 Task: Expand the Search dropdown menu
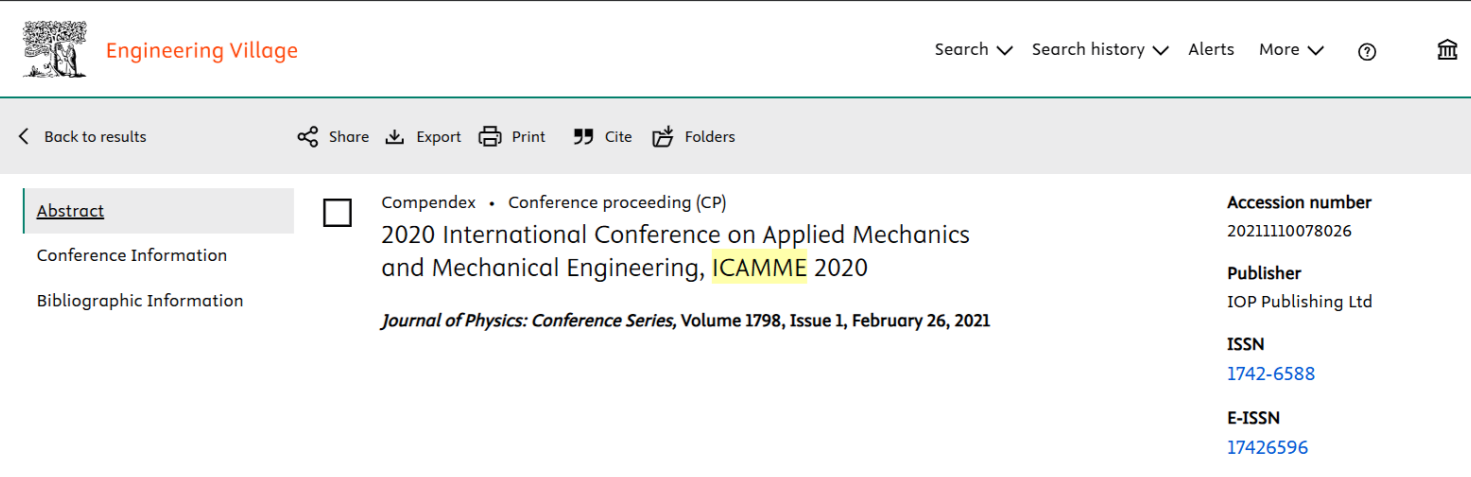tap(973, 50)
